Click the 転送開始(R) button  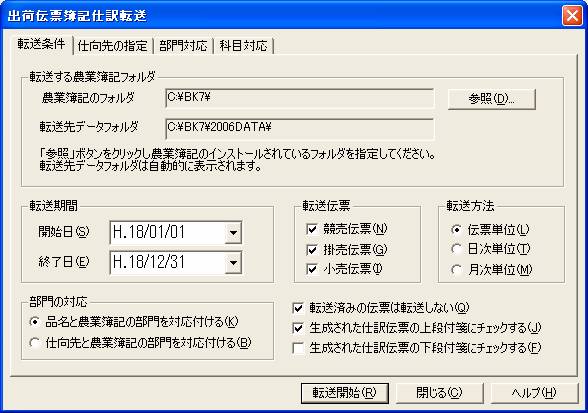coord(345,393)
